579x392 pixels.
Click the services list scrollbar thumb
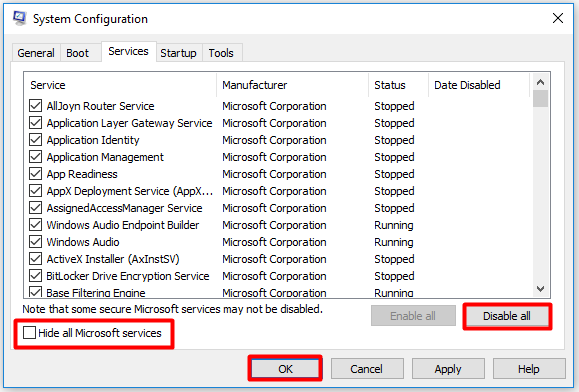[x=541, y=99]
